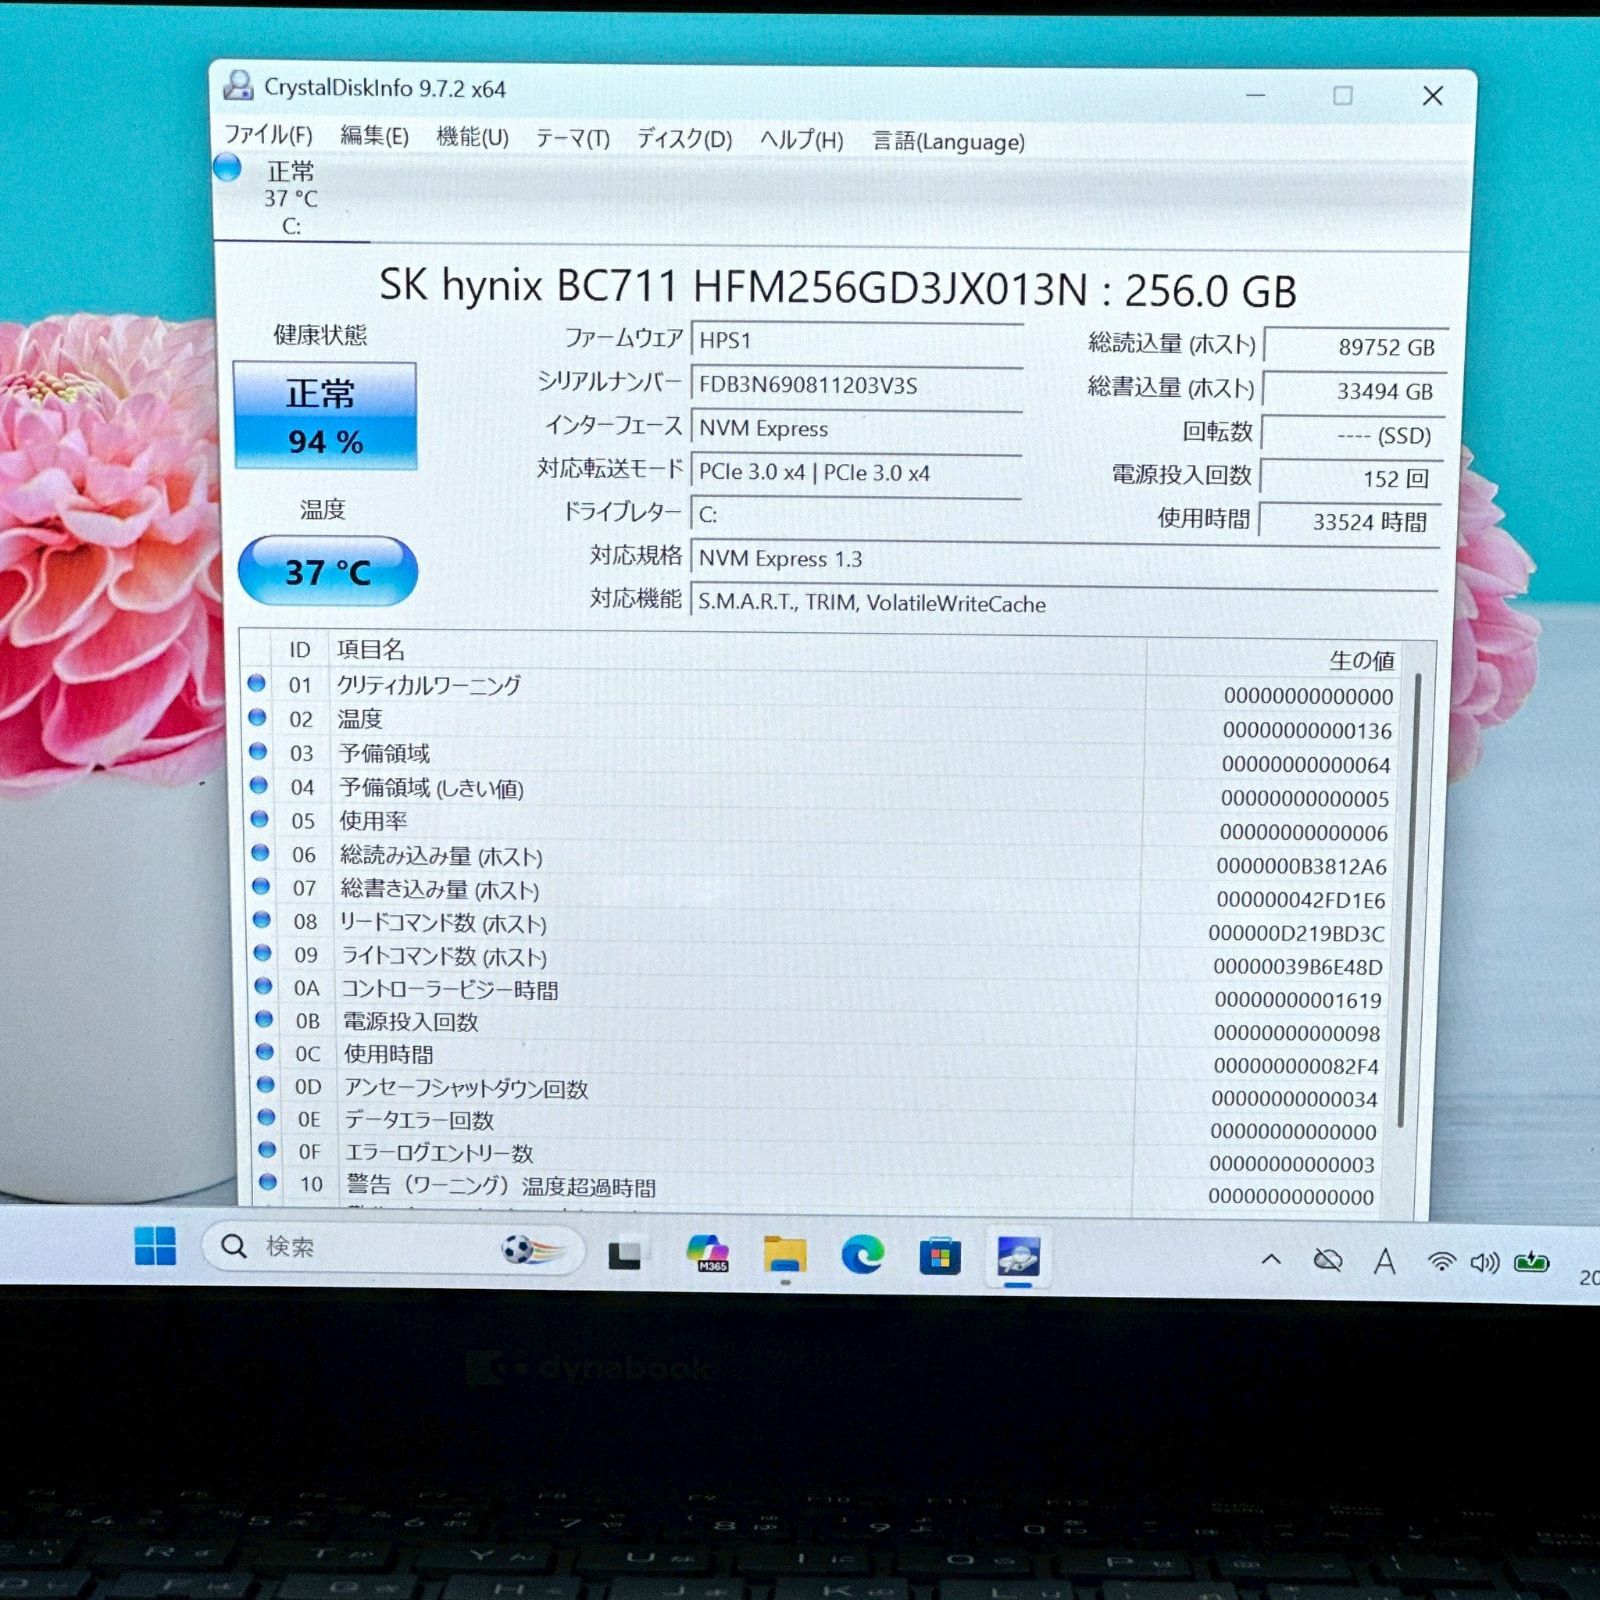
Task: Click total host reads value 89752 GB
Action: tap(1355, 346)
